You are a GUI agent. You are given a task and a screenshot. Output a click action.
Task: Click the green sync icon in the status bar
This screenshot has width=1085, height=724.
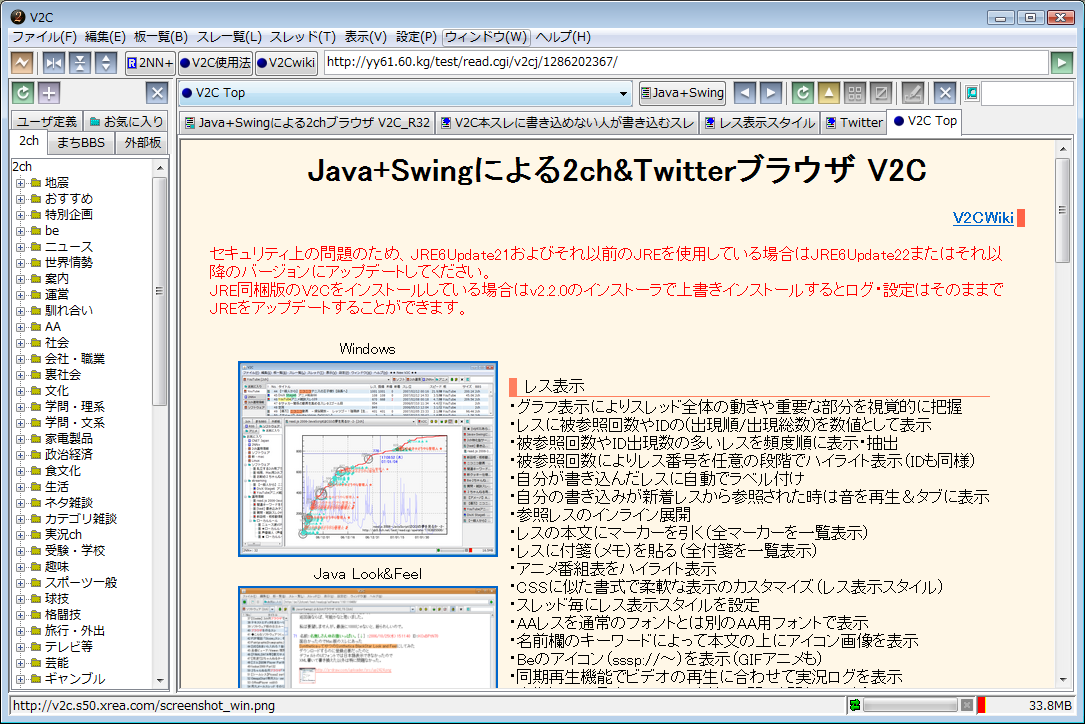click(853, 705)
